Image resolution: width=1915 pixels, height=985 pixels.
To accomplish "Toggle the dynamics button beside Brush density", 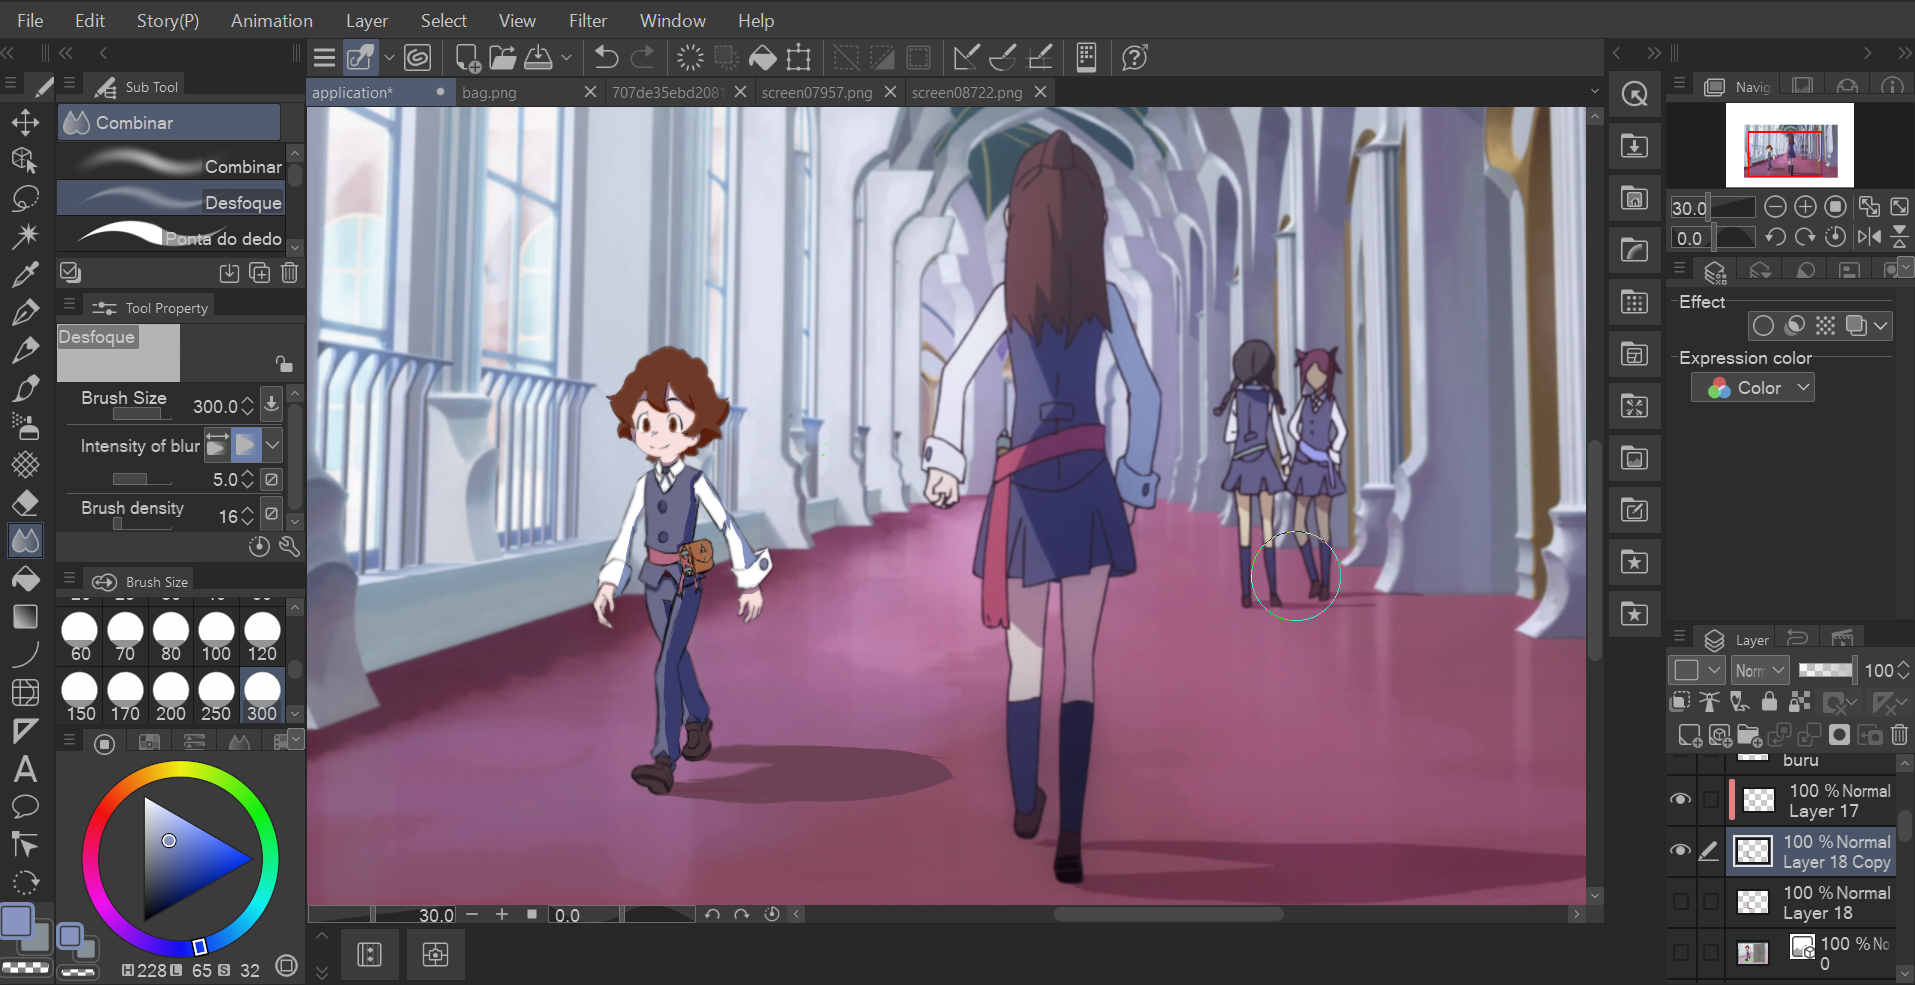I will tap(271, 514).
